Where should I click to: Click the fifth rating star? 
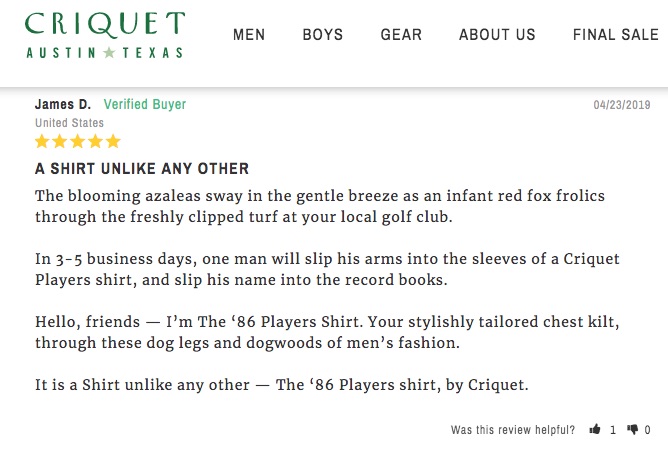113,141
